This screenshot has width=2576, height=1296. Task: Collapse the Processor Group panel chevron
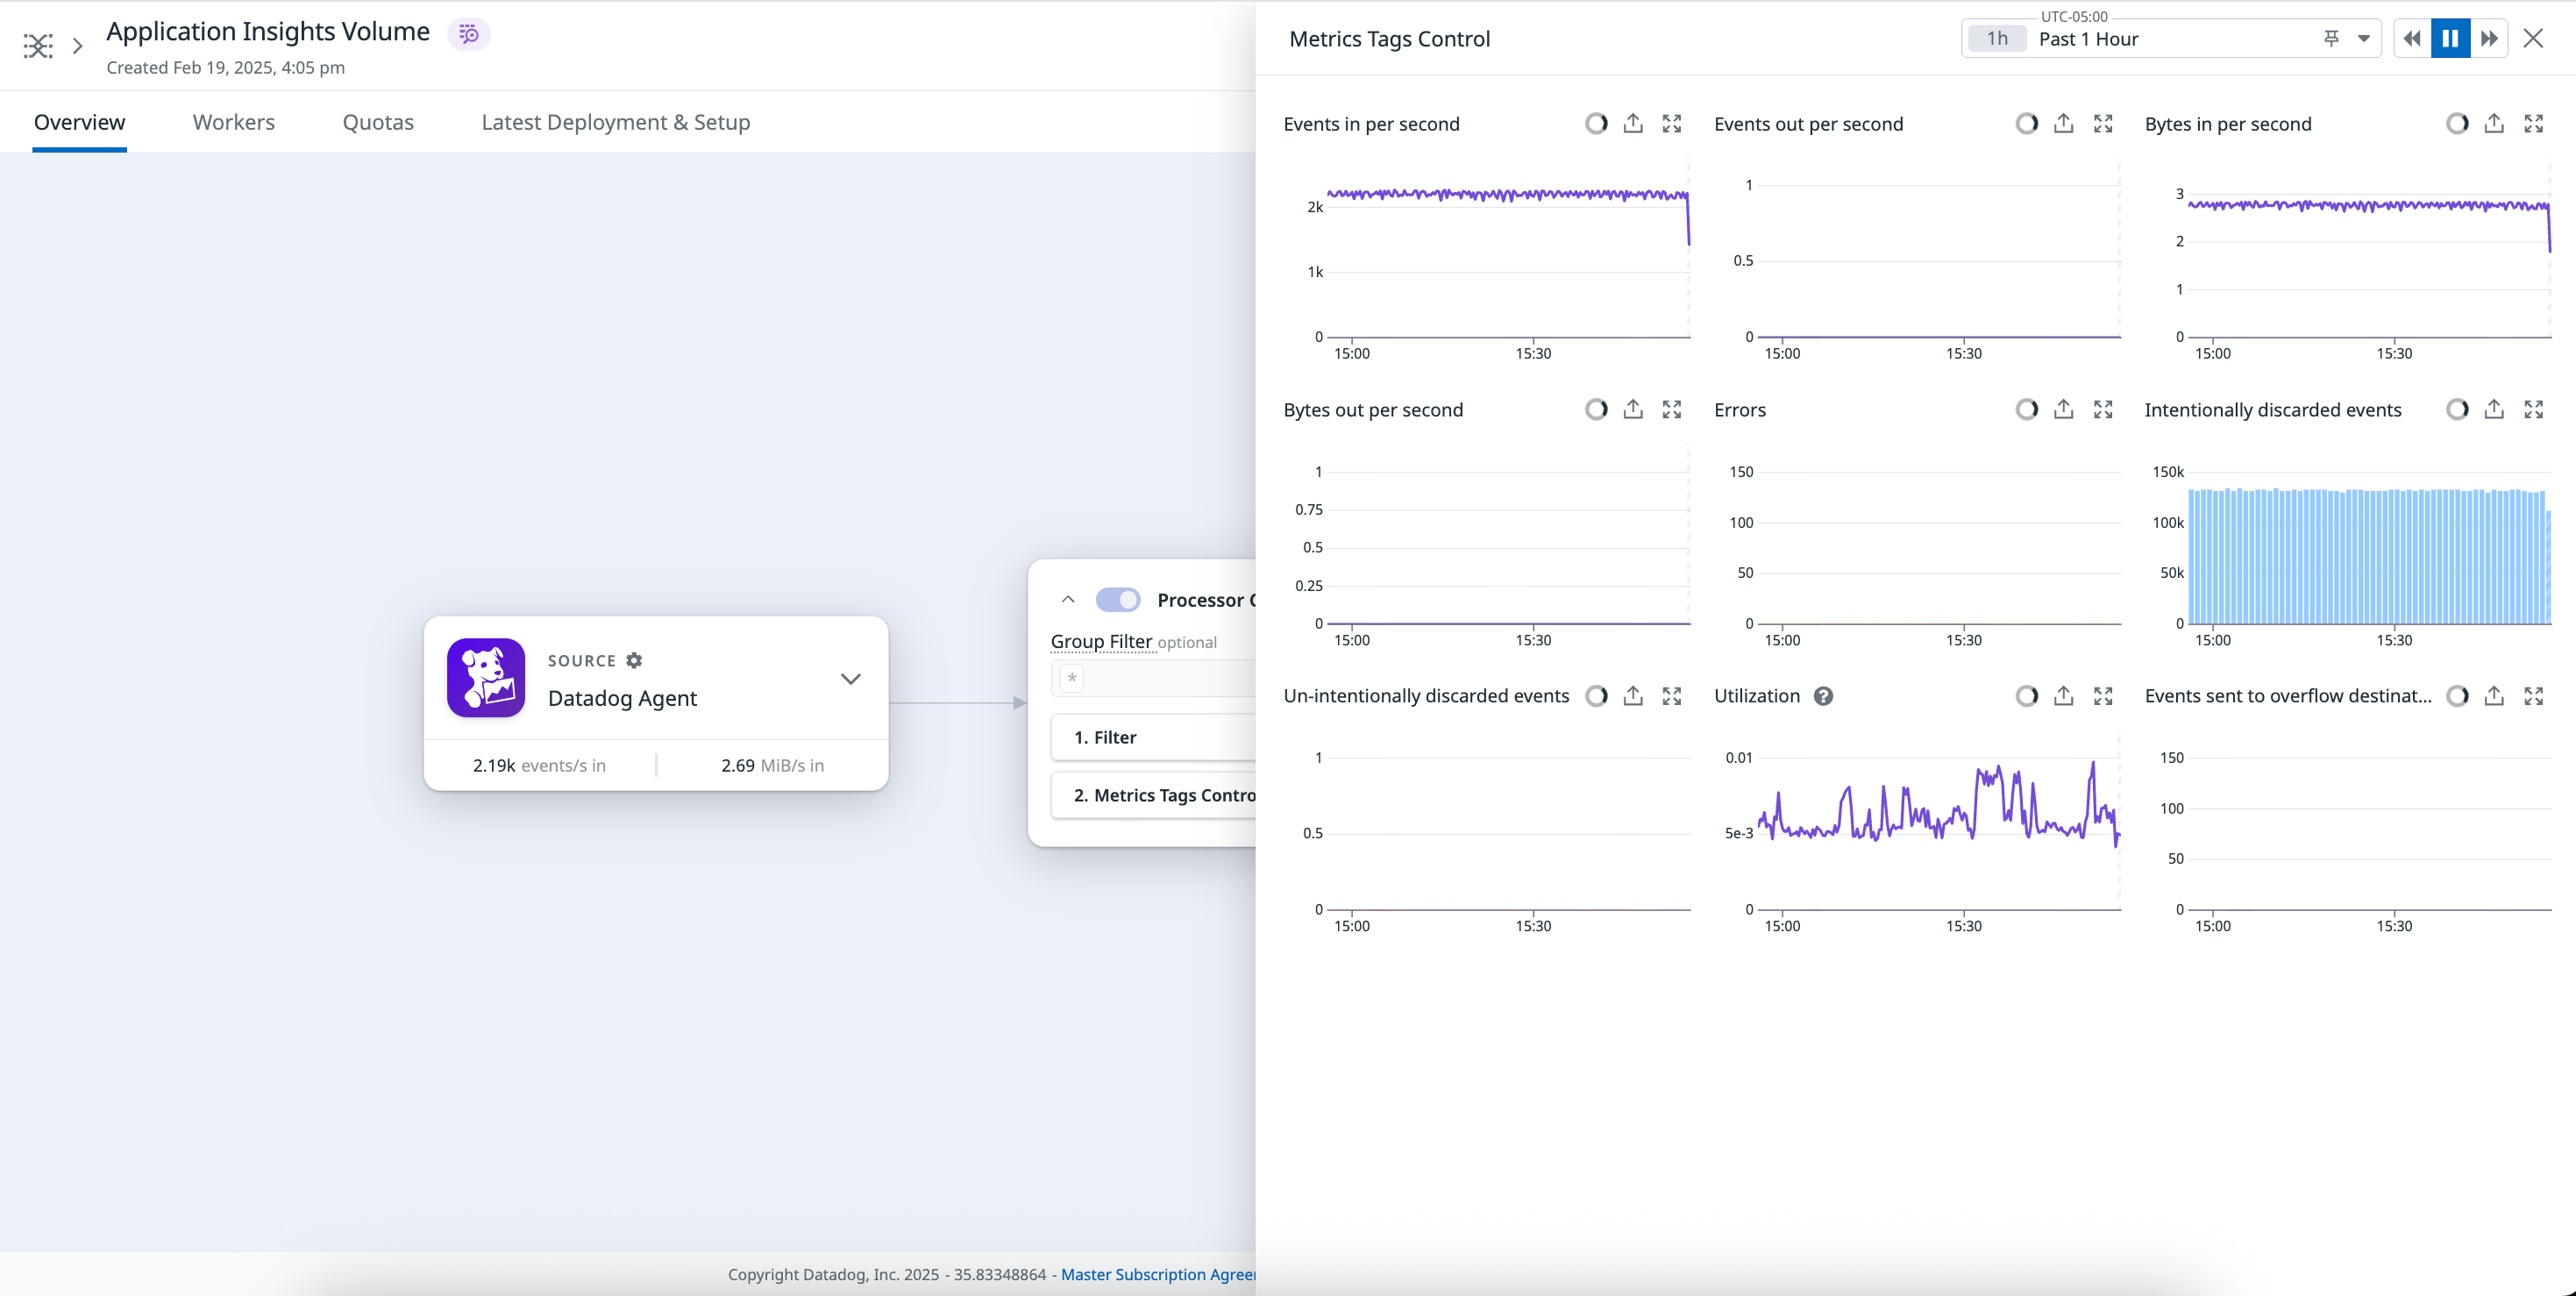(1067, 599)
